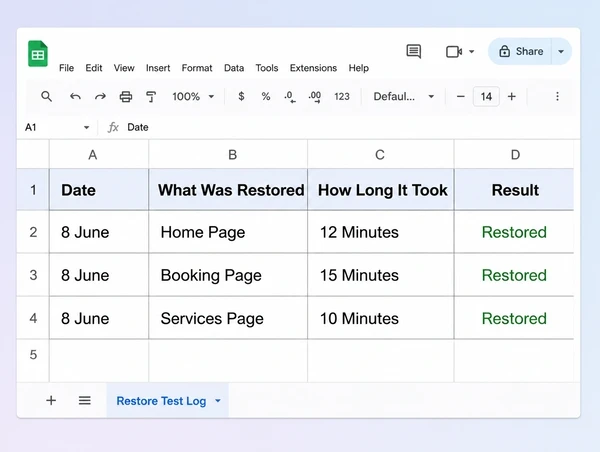
Task: Open the Insert menu
Action: point(158,68)
